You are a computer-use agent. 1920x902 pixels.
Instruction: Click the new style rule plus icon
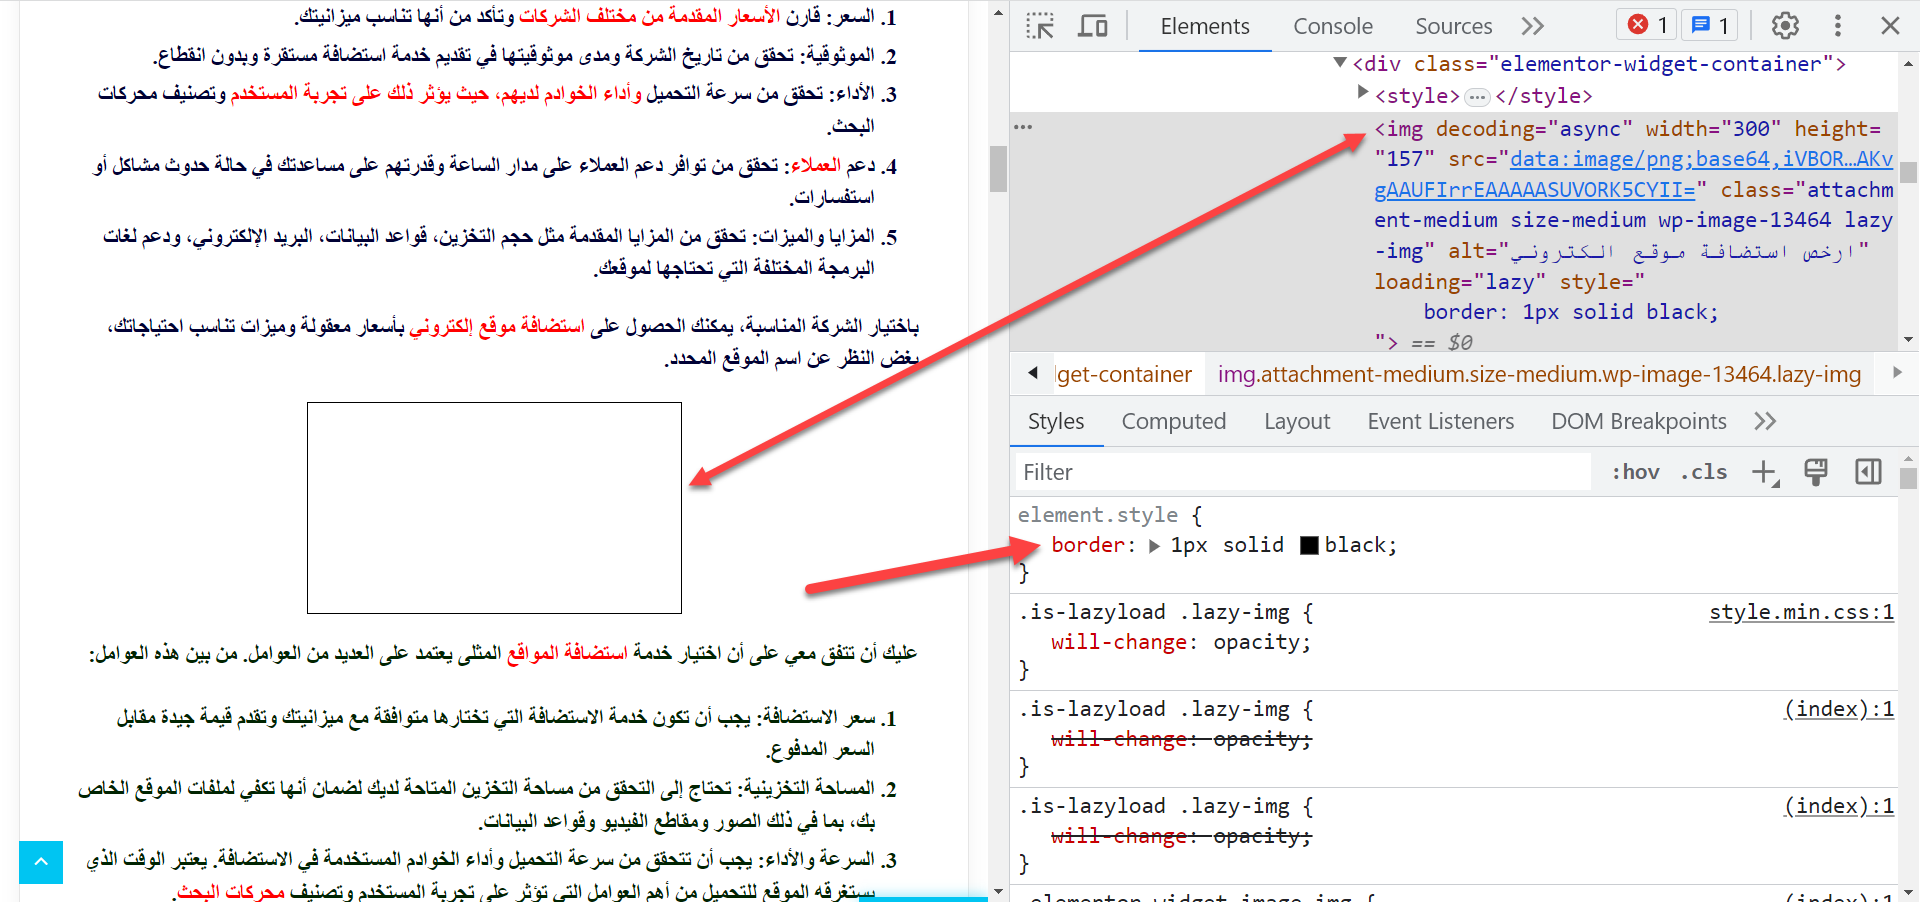coord(1765,472)
